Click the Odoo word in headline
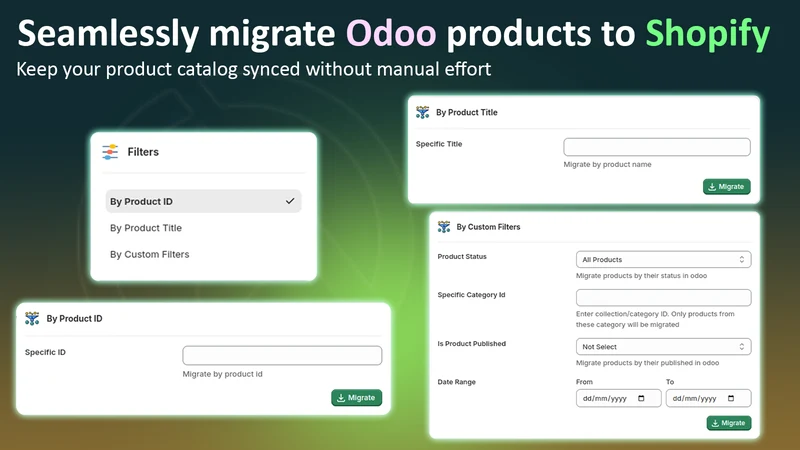 pyautogui.click(x=391, y=34)
